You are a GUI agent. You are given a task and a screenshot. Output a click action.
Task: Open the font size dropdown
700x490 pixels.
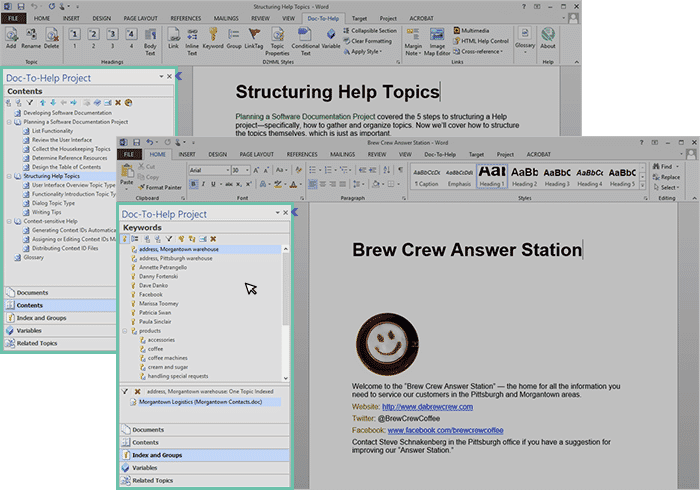click(x=247, y=170)
